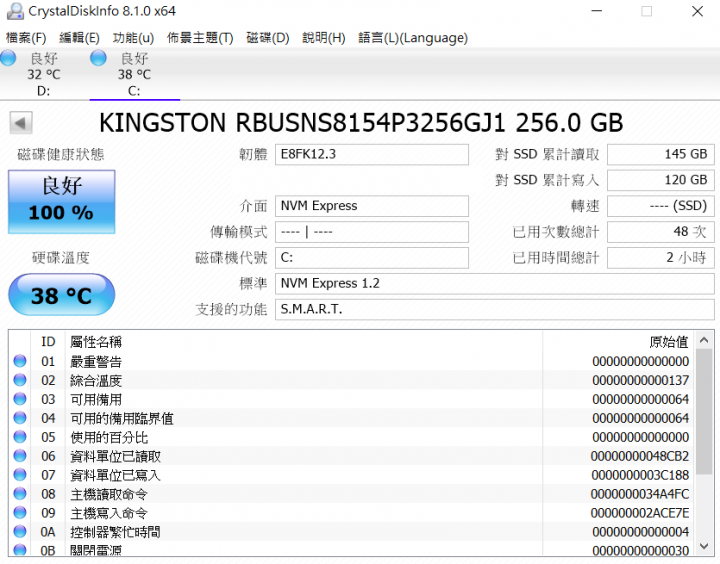Click the status orb for attribute 04
Image resolution: width=720 pixels, height=564 pixels.
(20, 418)
